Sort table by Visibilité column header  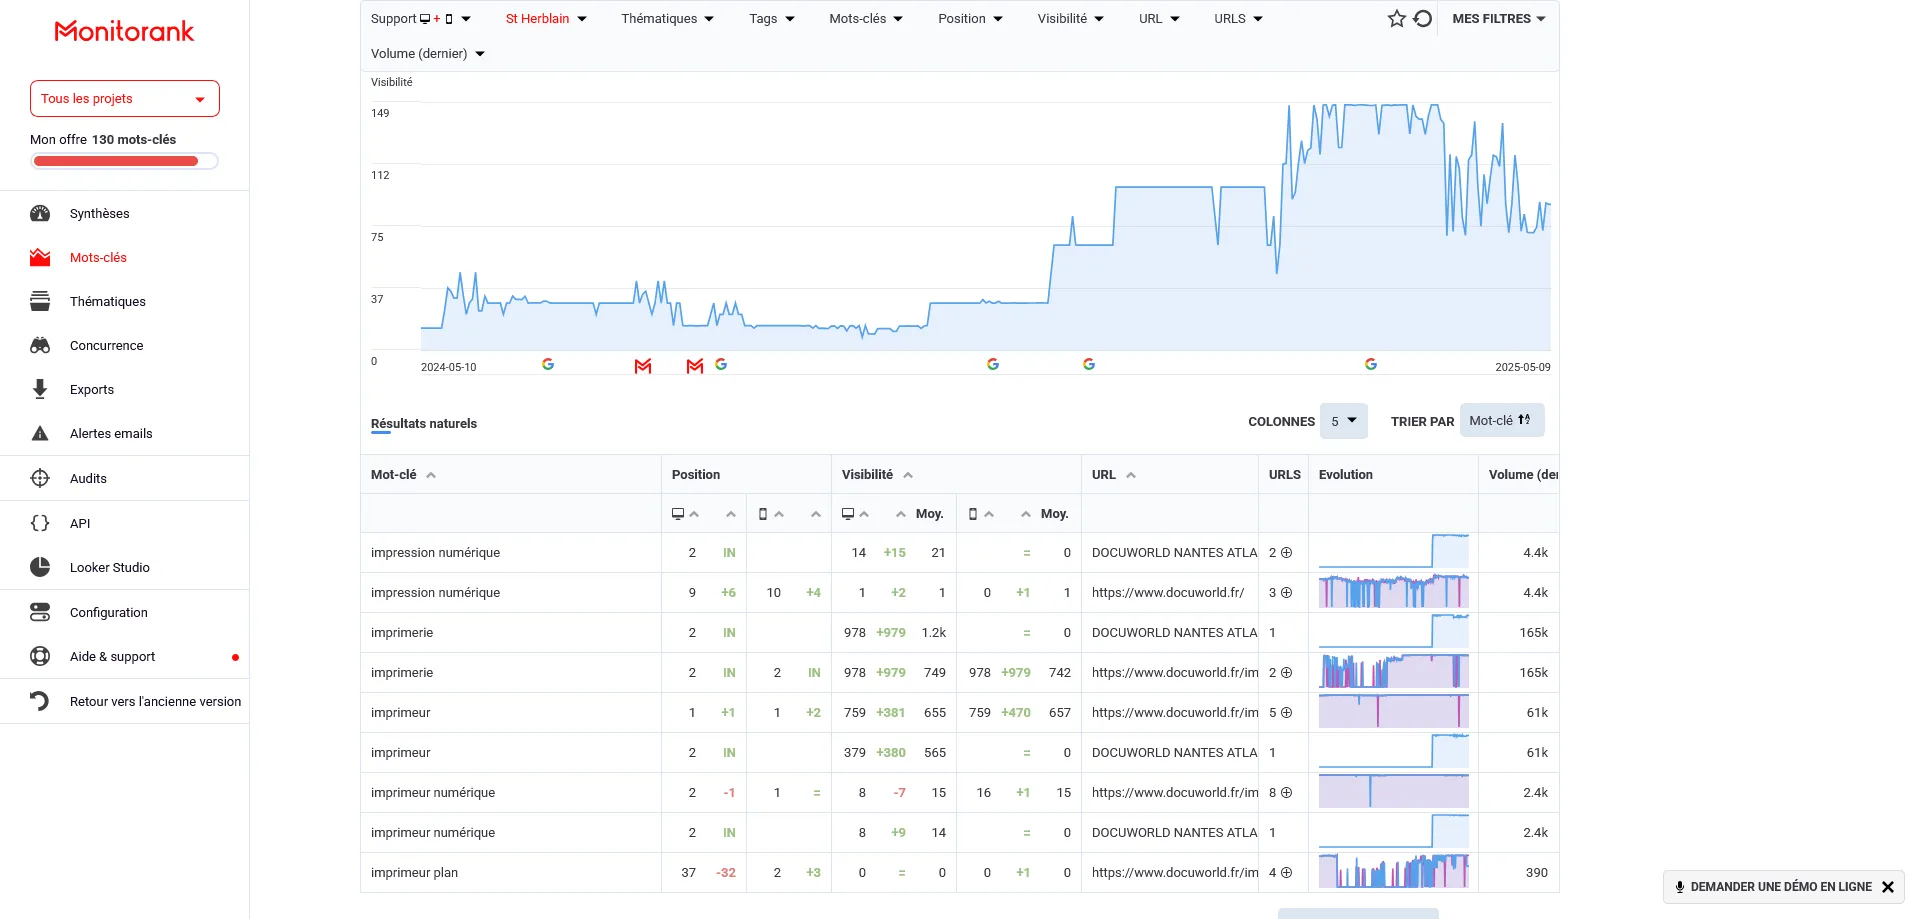877,475
